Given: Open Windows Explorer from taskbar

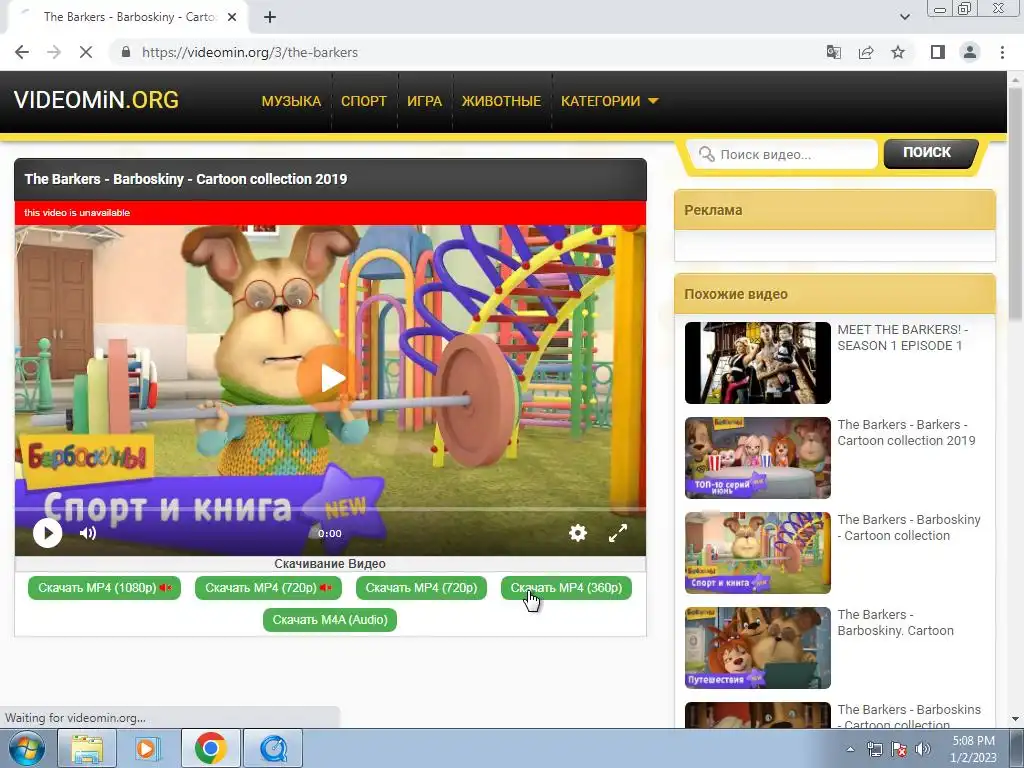Looking at the screenshot, I should click(87, 748).
